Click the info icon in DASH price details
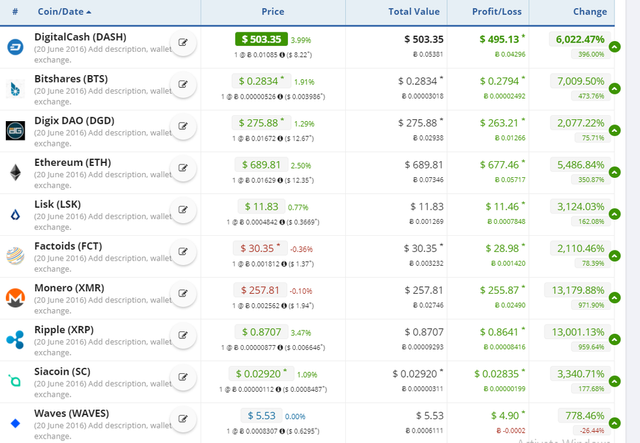Screen dimensions: 640x443 coord(282,55)
